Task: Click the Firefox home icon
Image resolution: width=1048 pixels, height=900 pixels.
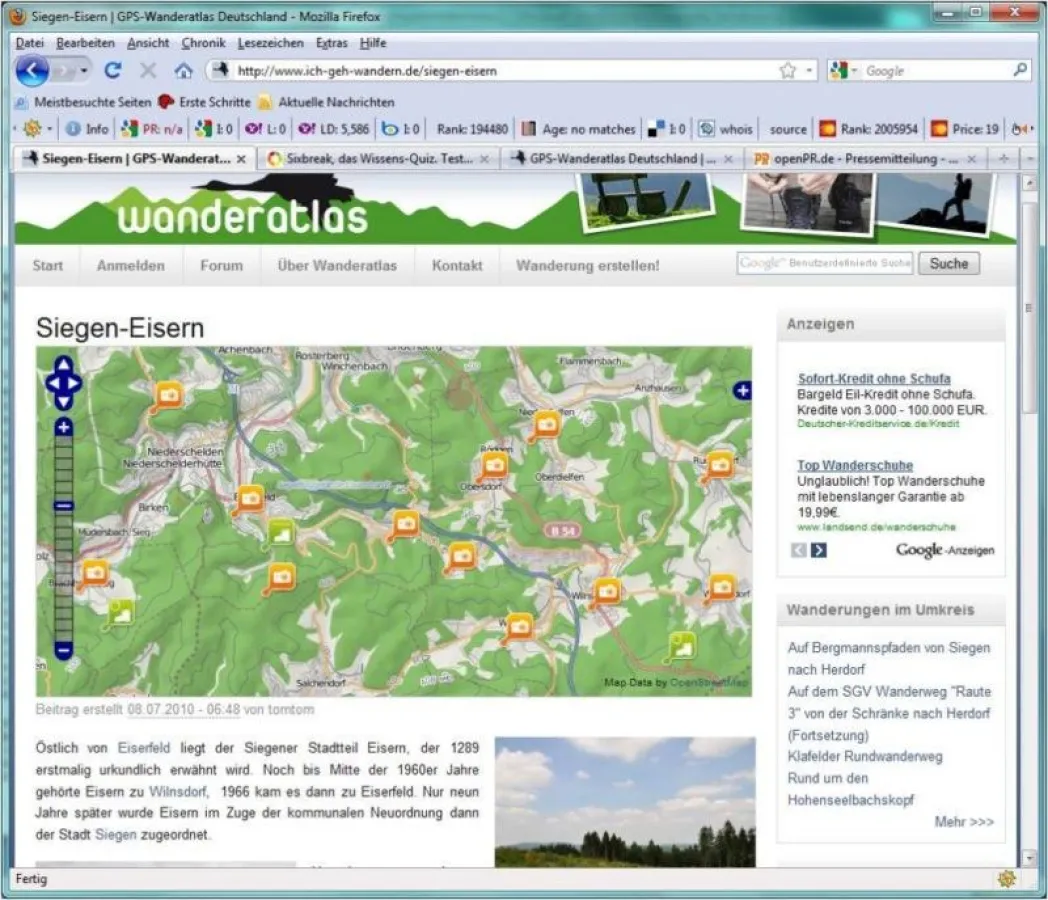Action: pos(183,70)
